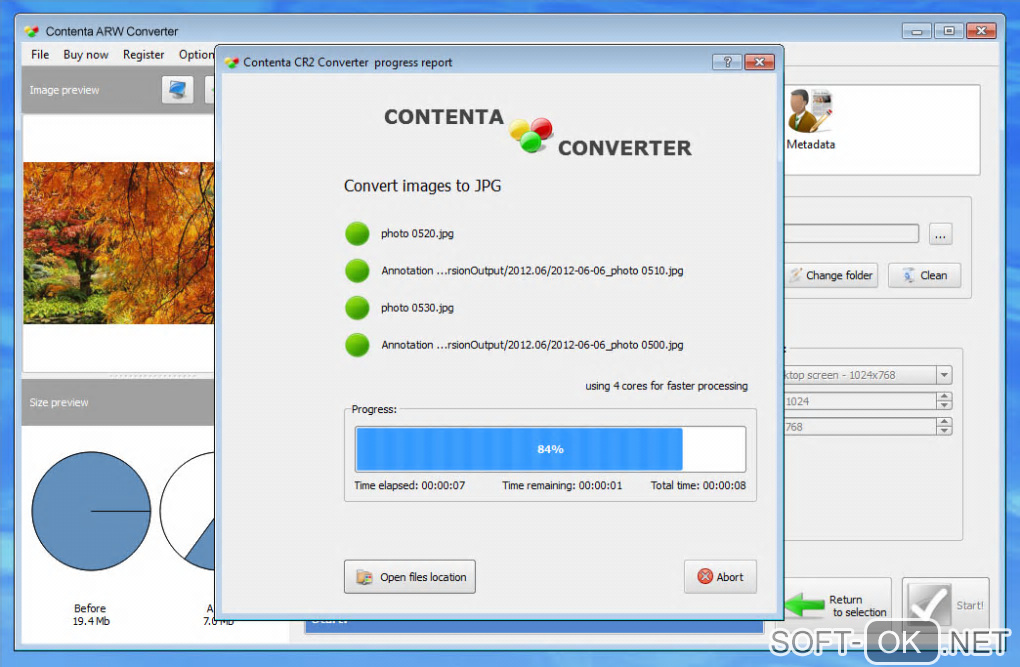The height and width of the screenshot is (667, 1020).
Task: Click the Open files location button
Action: coord(410,577)
